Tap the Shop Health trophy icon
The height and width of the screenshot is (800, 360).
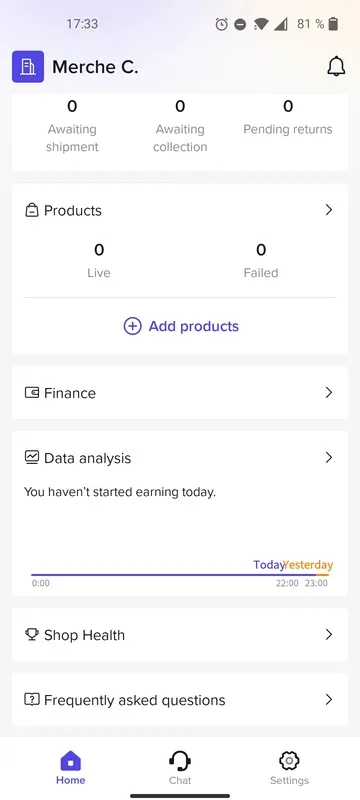[32, 635]
